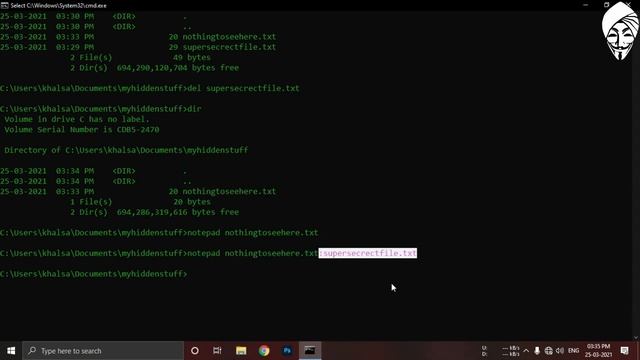This screenshot has height=360, width=640.
Task: Click '694,286,319,616 bytes free' text
Action: [178, 212]
